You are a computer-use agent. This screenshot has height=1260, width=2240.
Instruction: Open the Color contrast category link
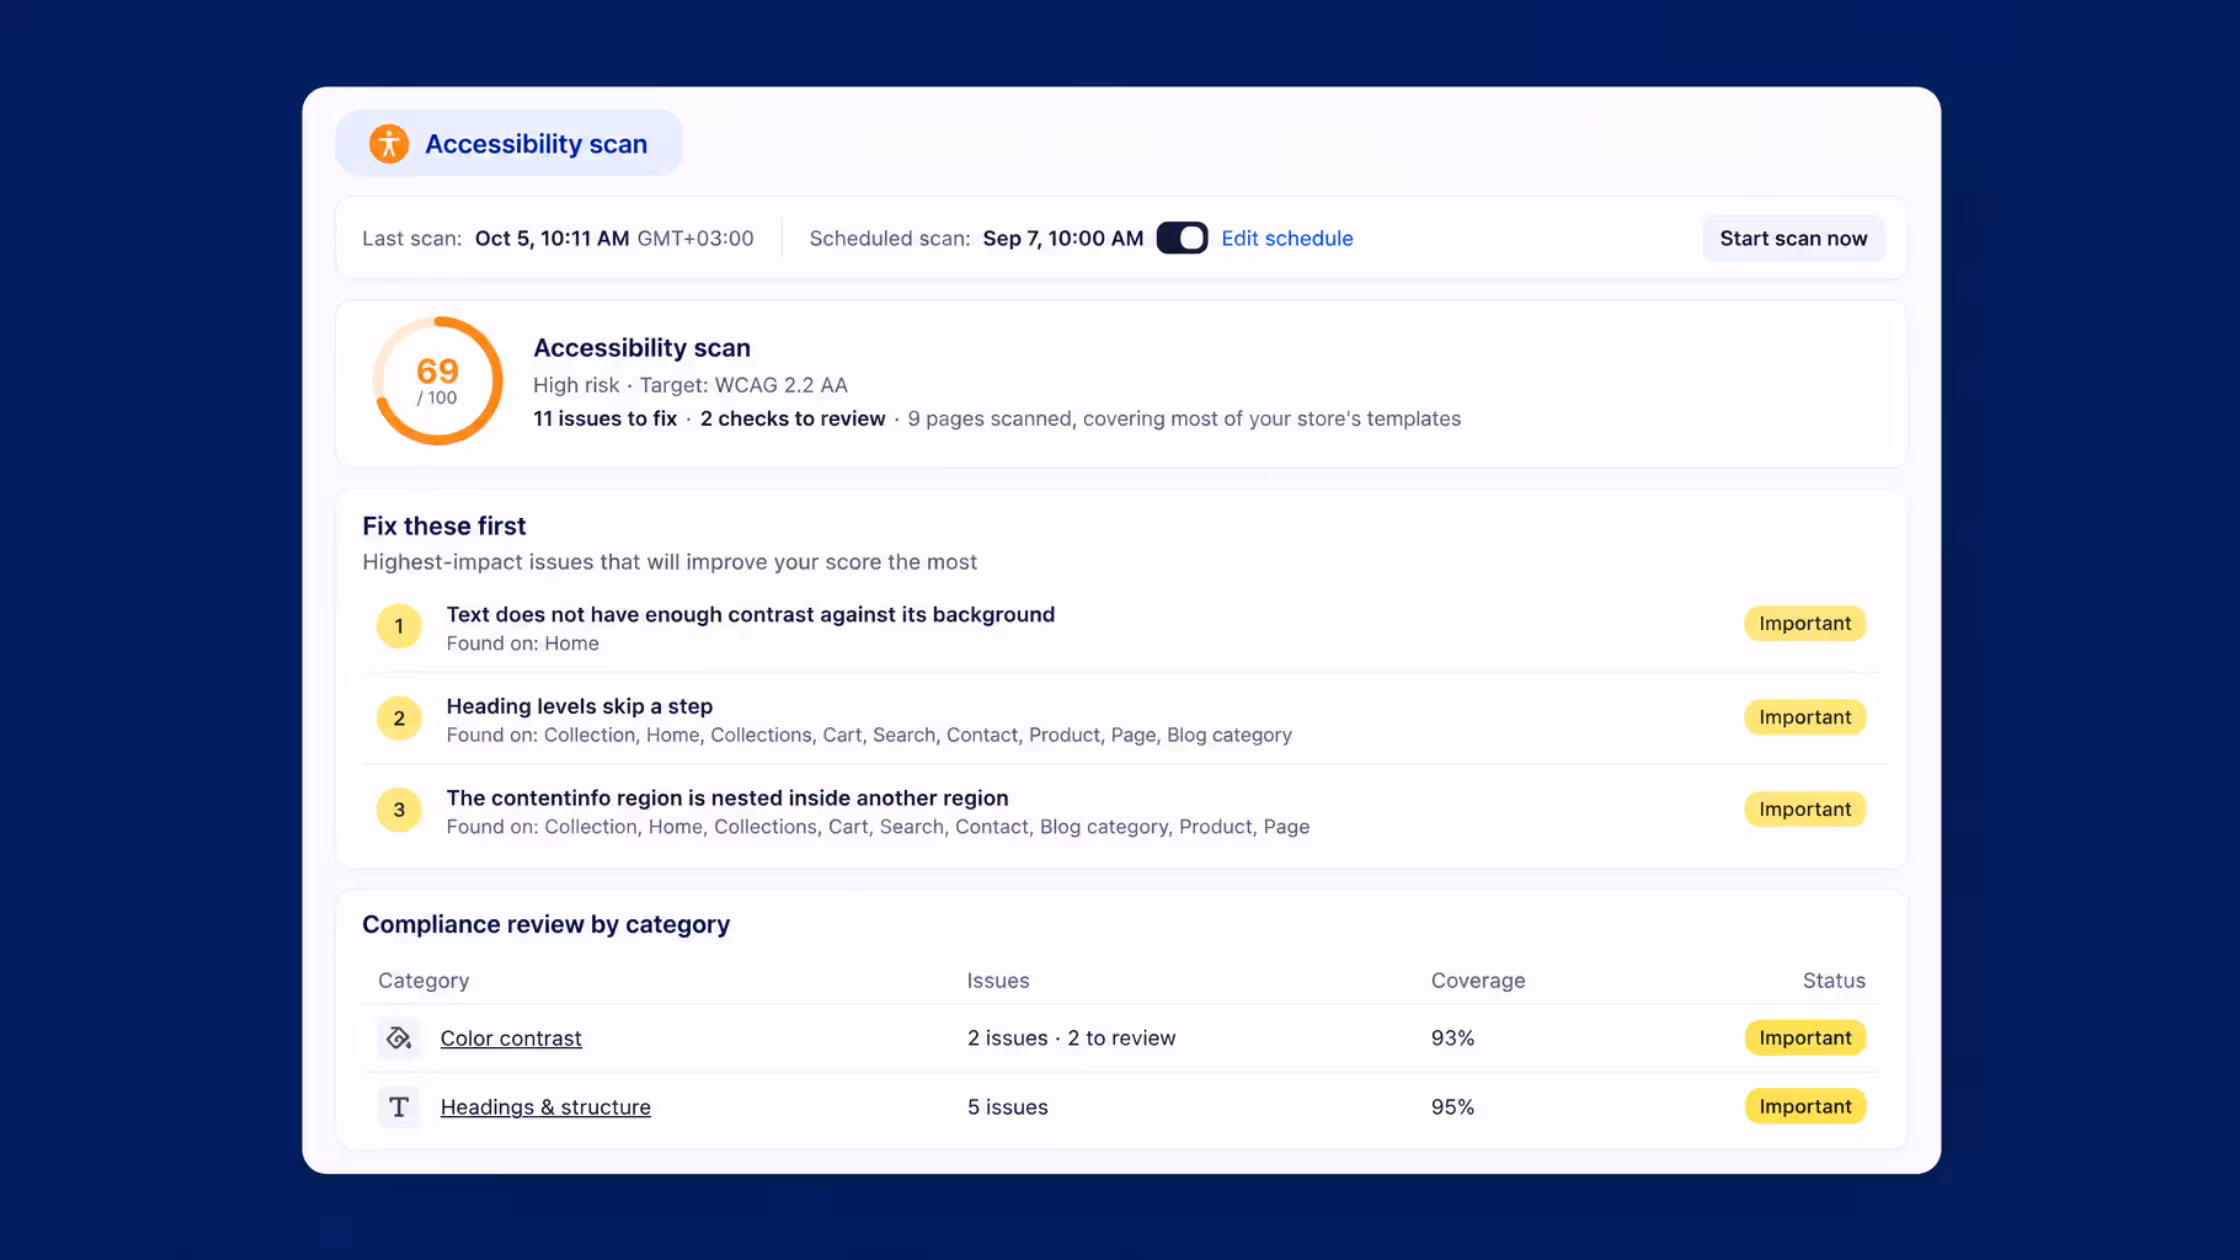511,1038
